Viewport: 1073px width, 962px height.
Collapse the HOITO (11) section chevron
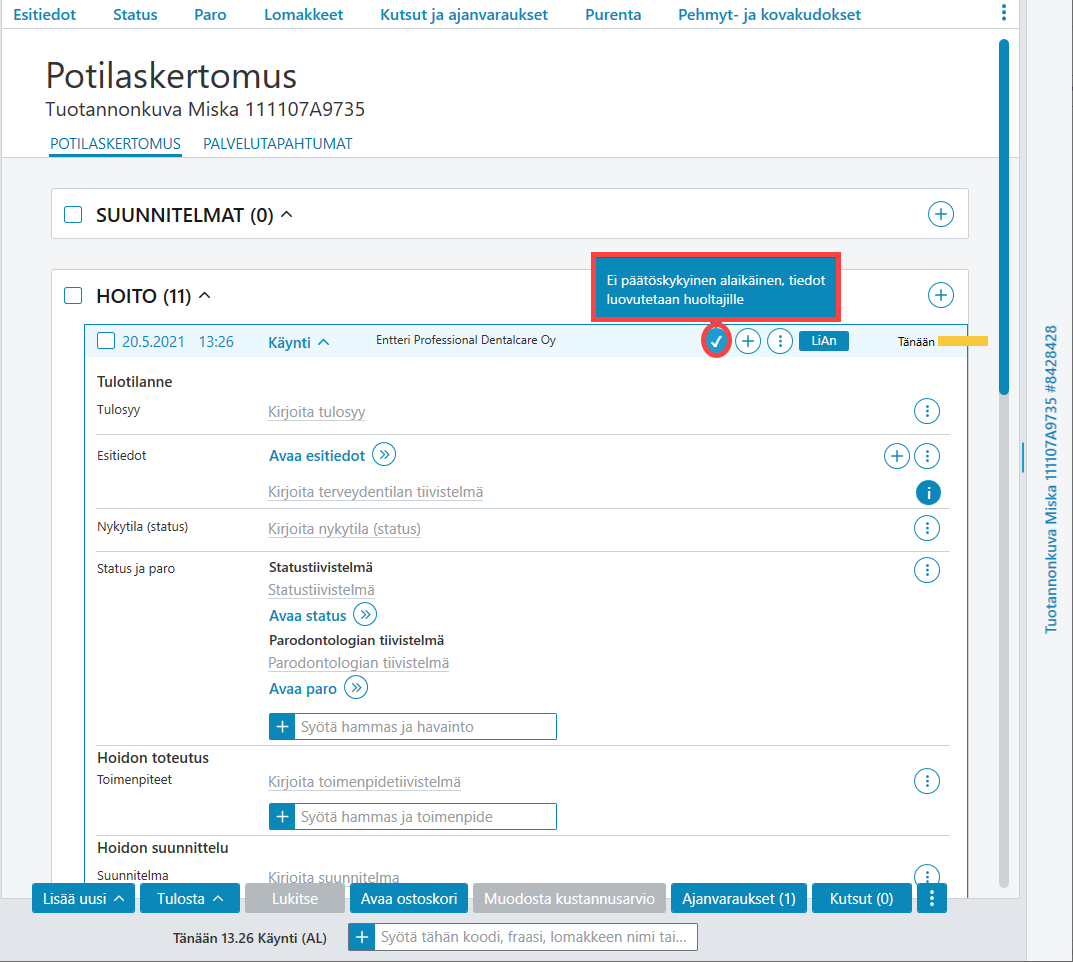205,295
